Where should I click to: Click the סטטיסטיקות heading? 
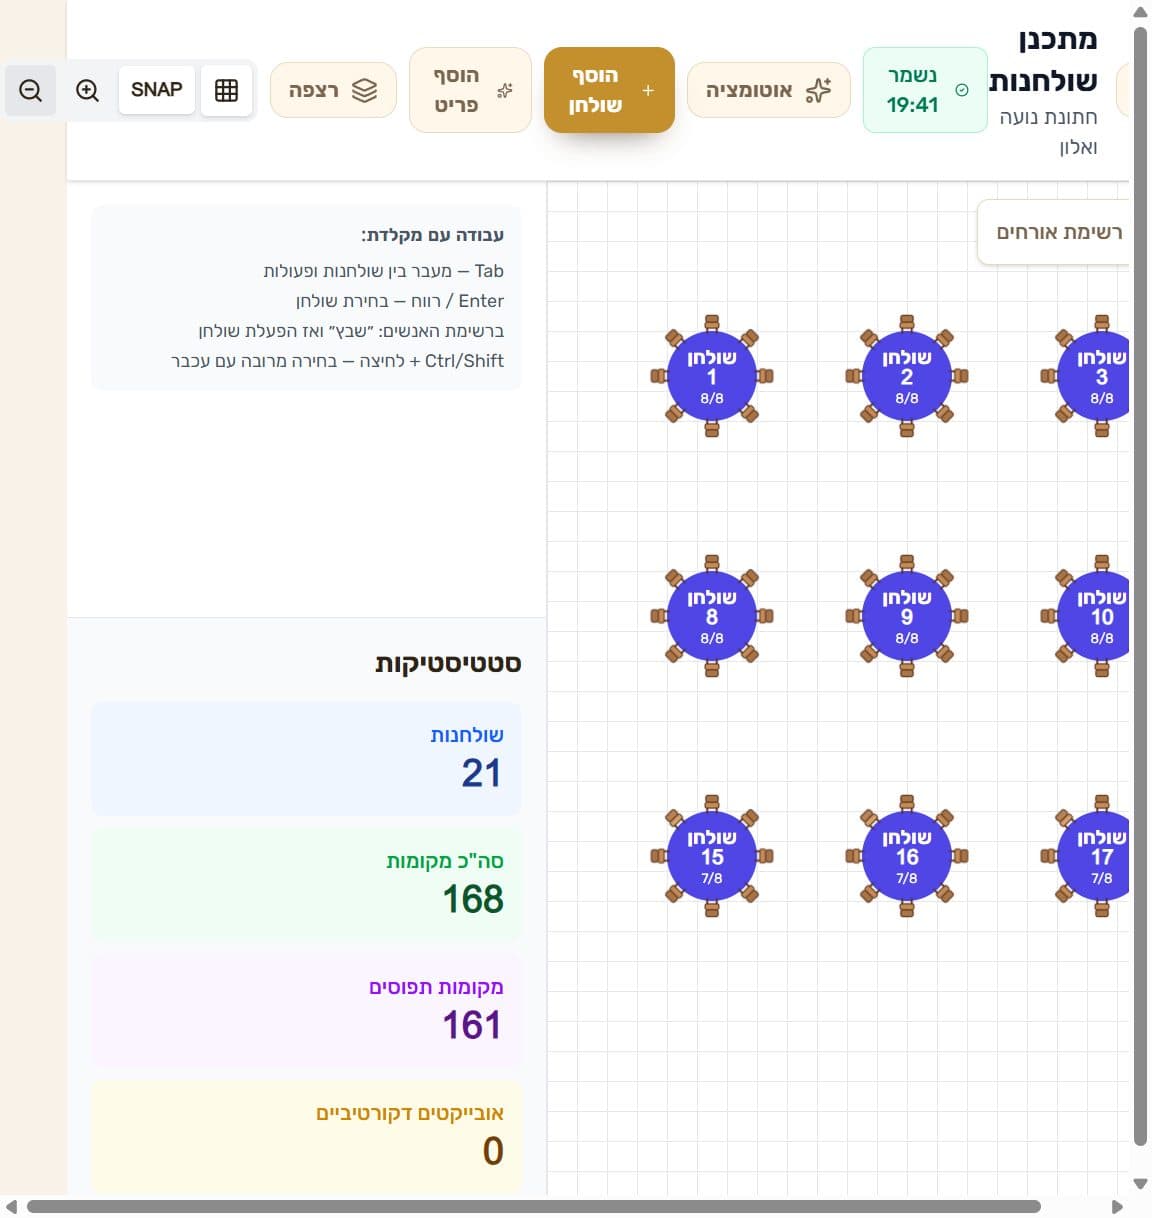448,663
